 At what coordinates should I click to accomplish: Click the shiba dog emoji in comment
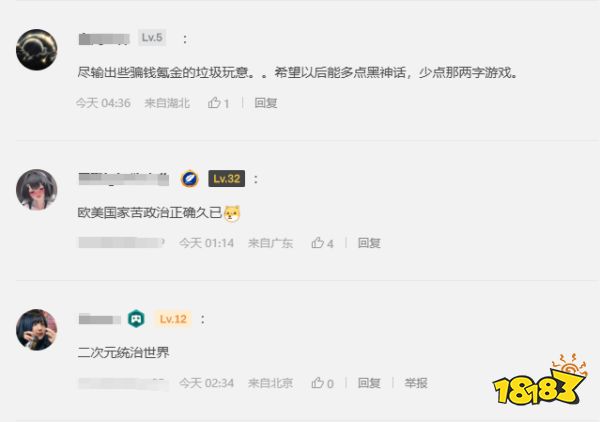[x=232, y=213]
